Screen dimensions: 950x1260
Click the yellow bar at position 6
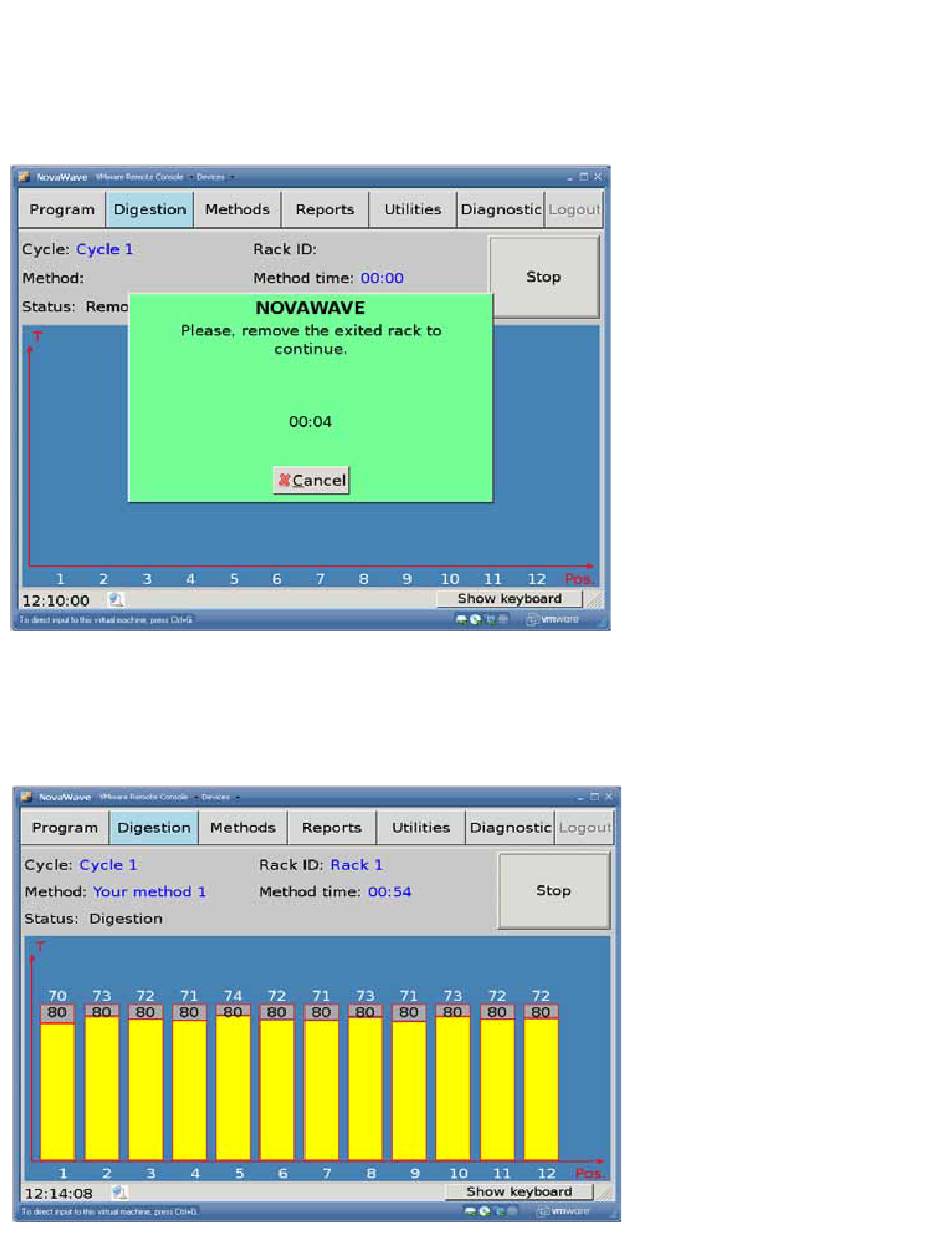(x=277, y=1089)
